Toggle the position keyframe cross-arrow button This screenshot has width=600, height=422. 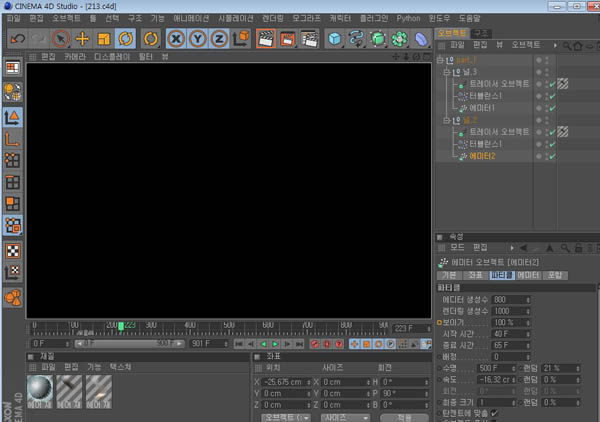coord(354,344)
